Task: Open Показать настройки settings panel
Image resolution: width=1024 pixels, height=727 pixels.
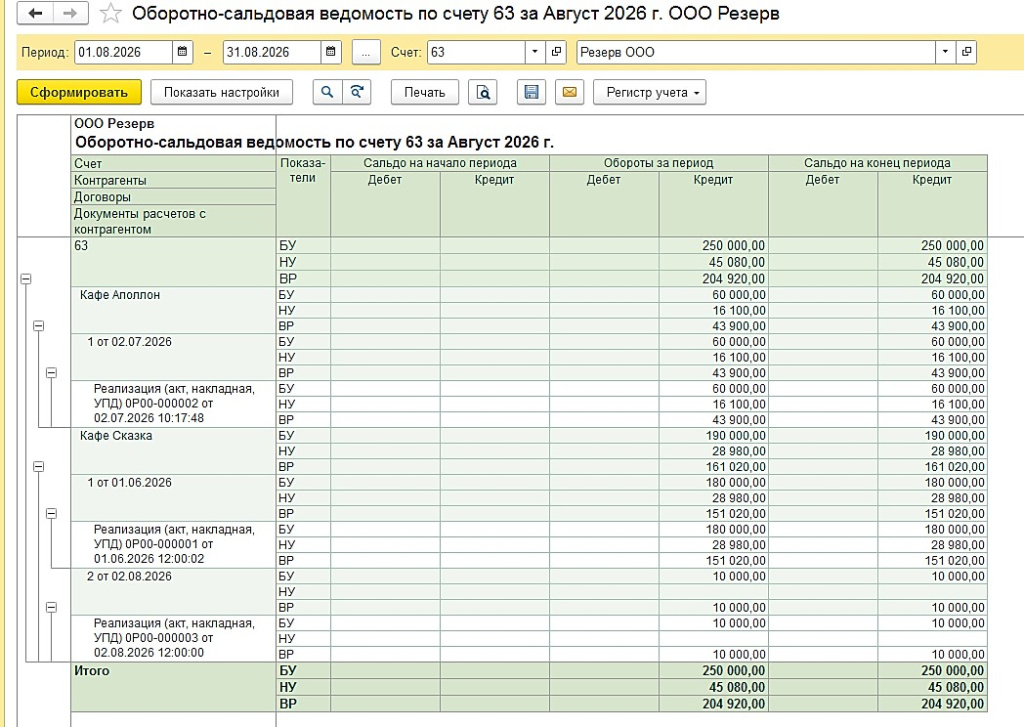Action: pos(221,92)
